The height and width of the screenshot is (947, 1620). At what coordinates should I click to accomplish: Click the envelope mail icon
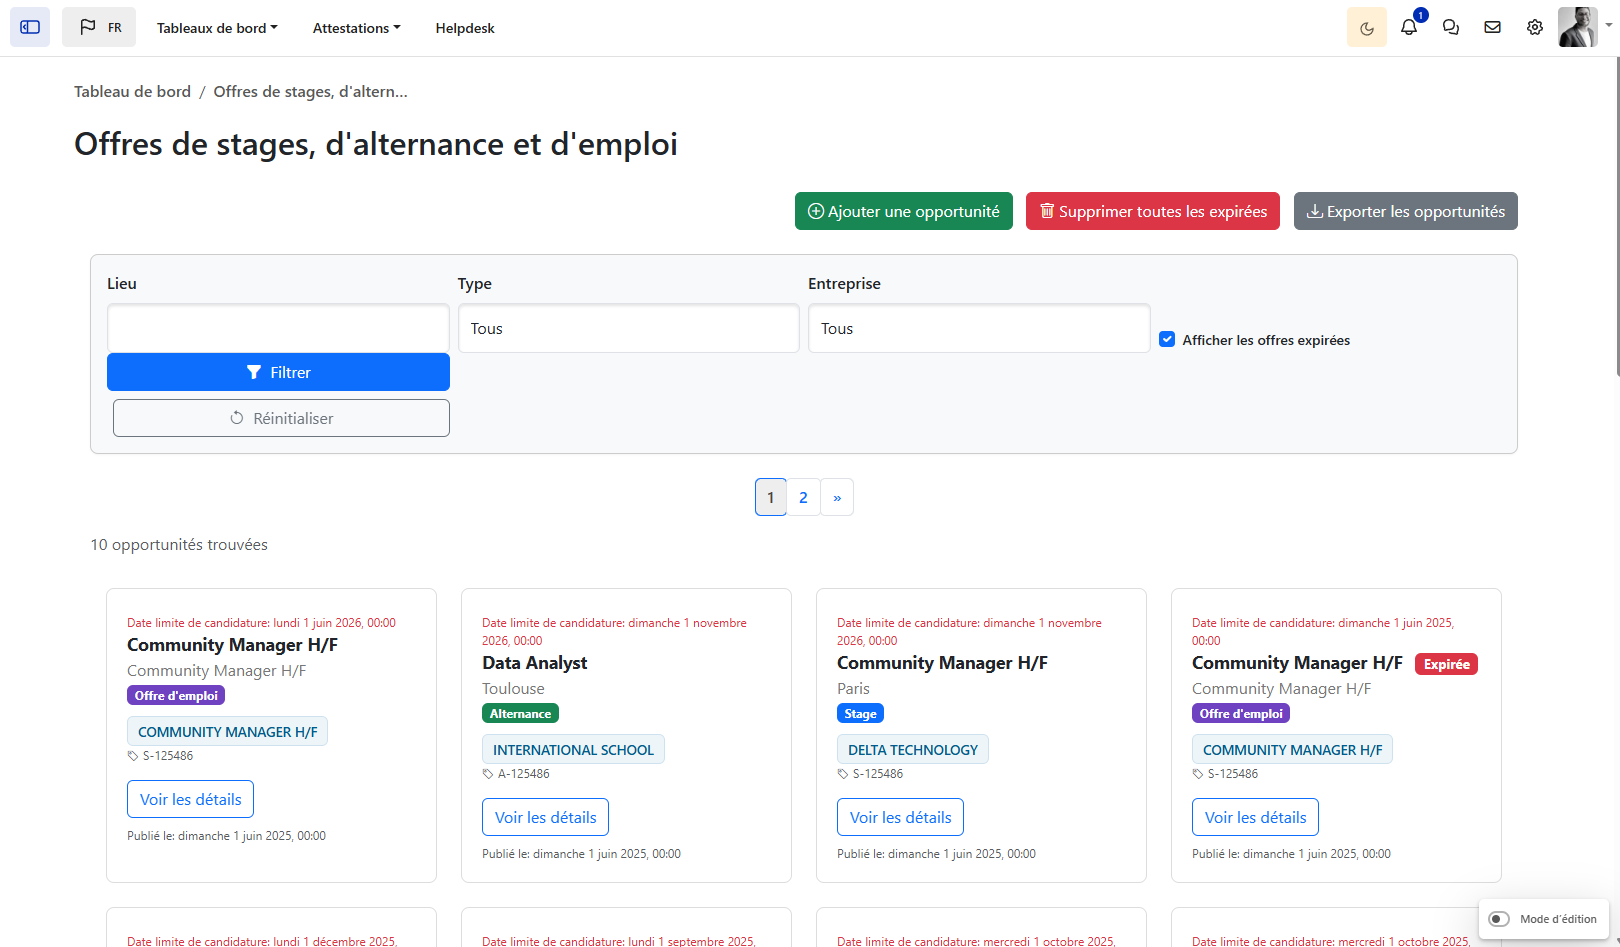coord(1492,27)
